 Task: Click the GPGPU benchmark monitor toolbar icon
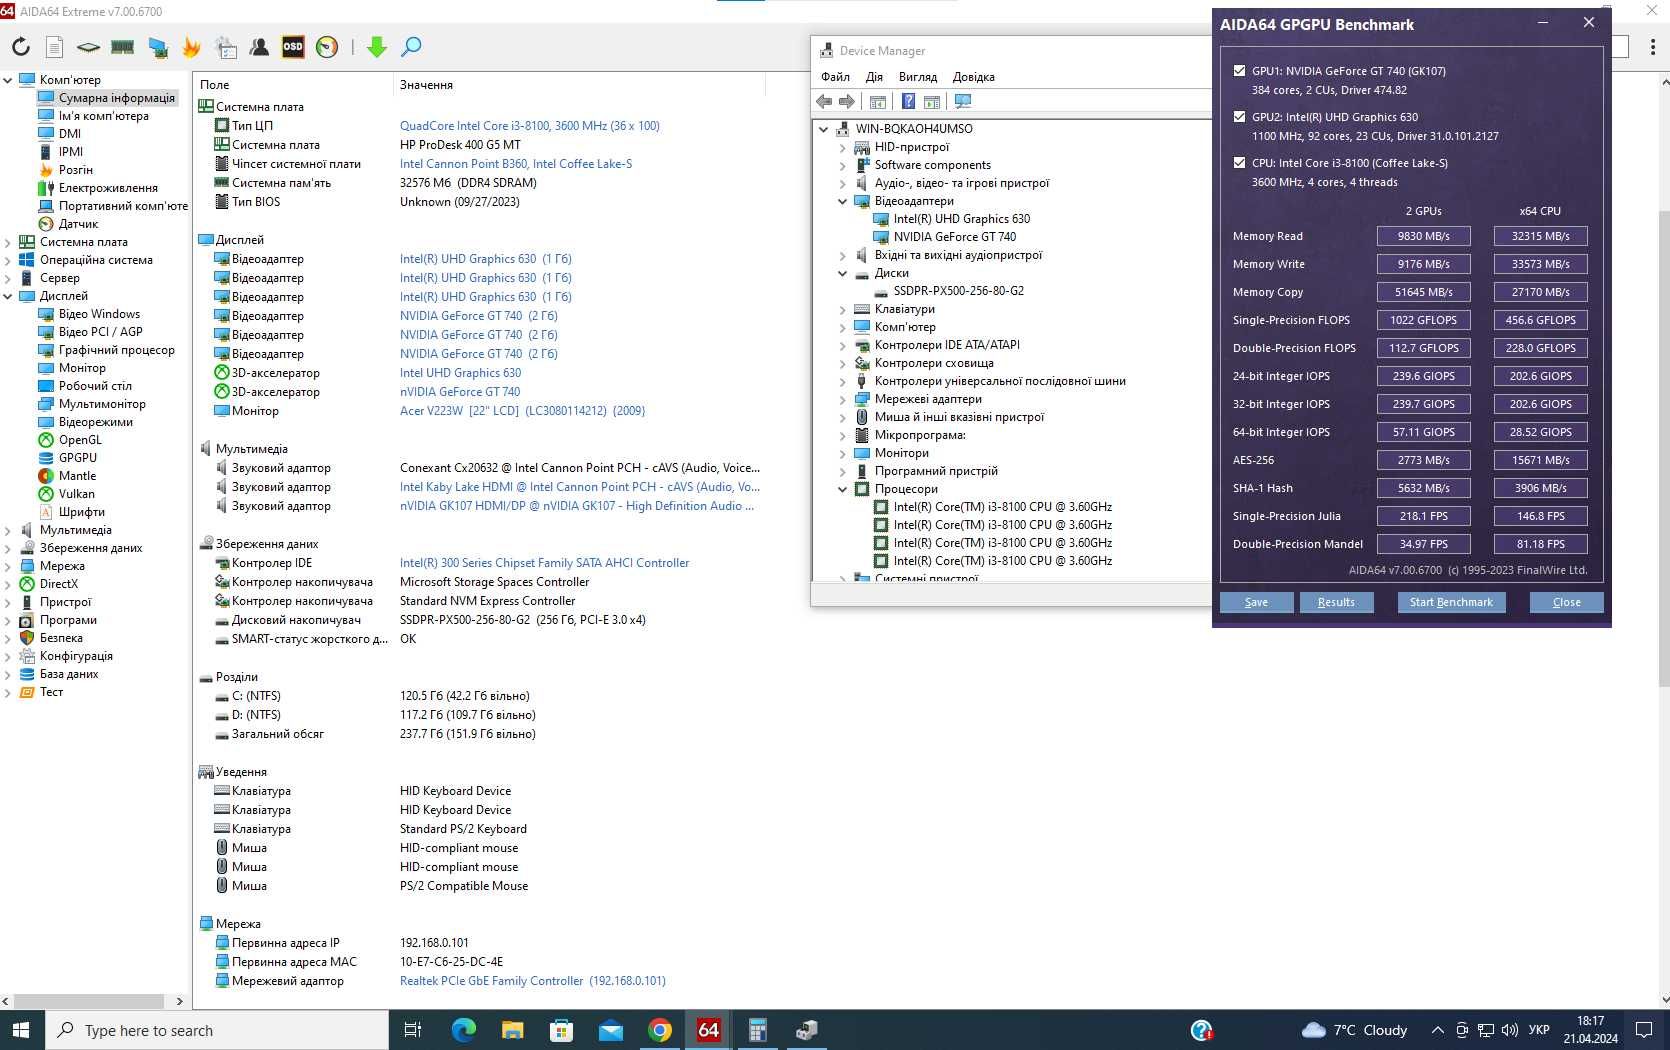coord(158,47)
